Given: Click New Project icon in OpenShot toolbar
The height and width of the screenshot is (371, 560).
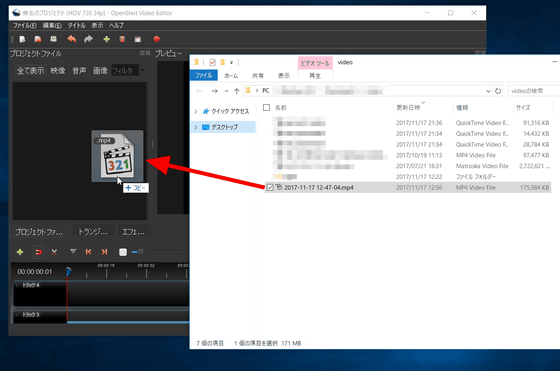Looking at the screenshot, I should (22, 39).
